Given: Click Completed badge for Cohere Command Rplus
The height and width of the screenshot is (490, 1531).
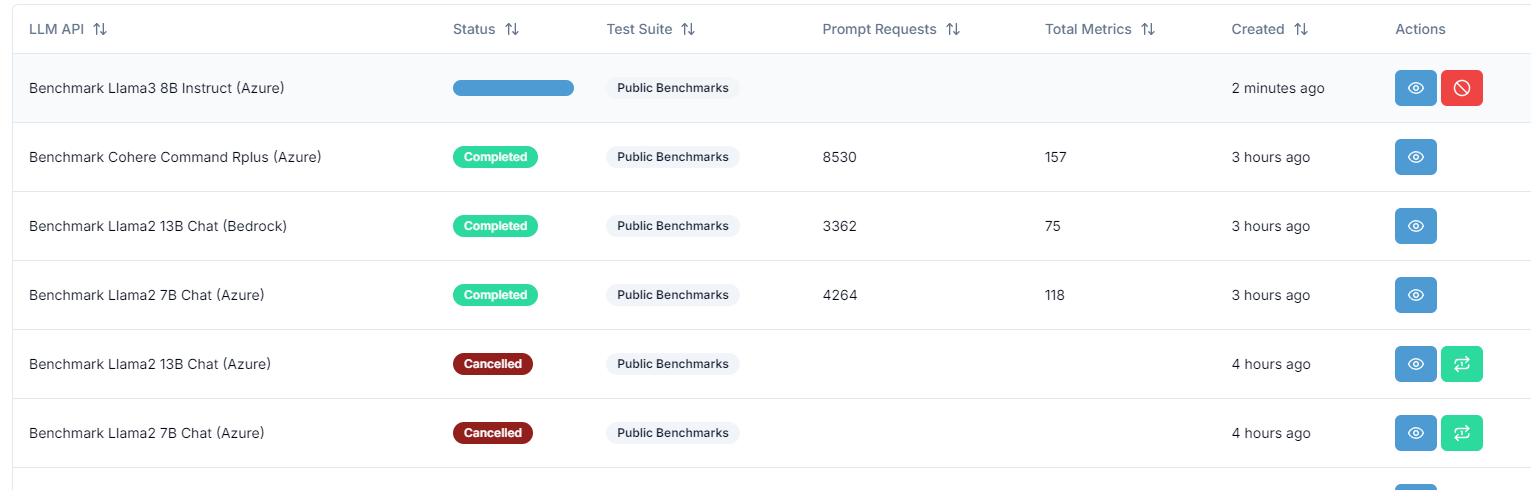Looking at the screenshot, I should point(495,157).
